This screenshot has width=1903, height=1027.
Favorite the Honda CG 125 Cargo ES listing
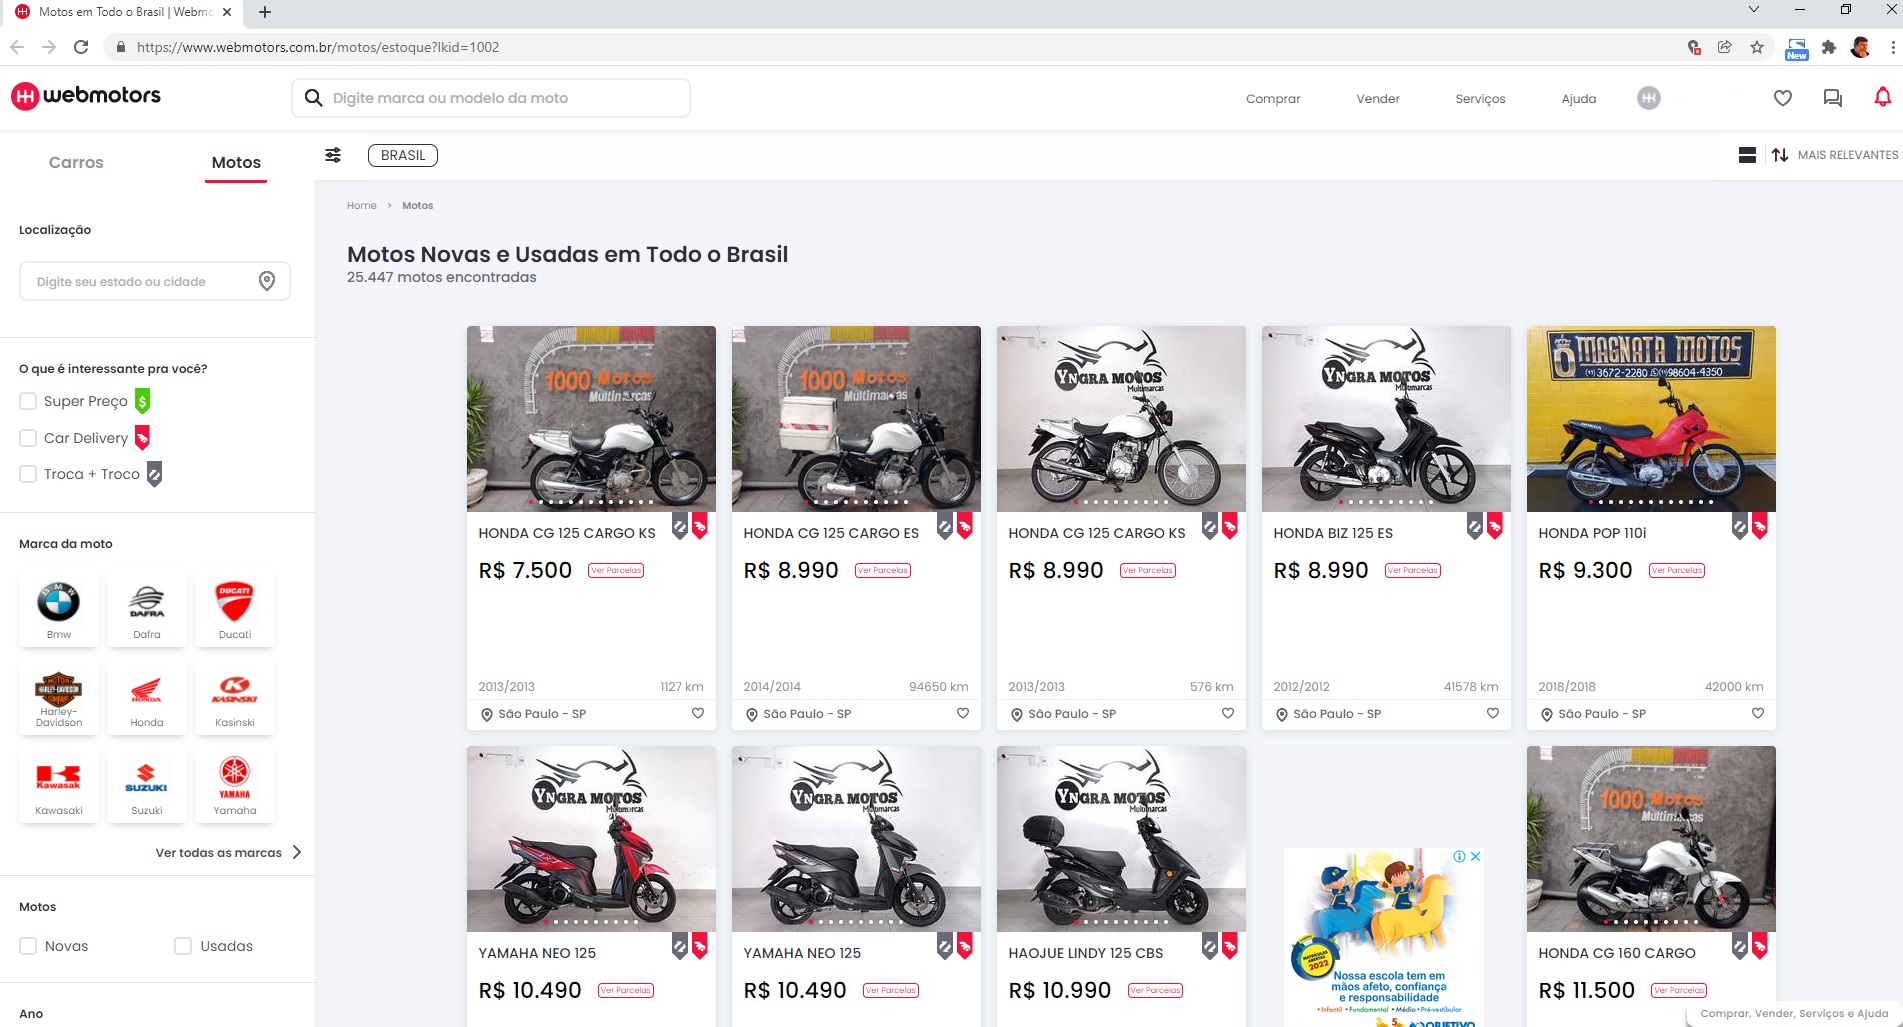(963, 713)
